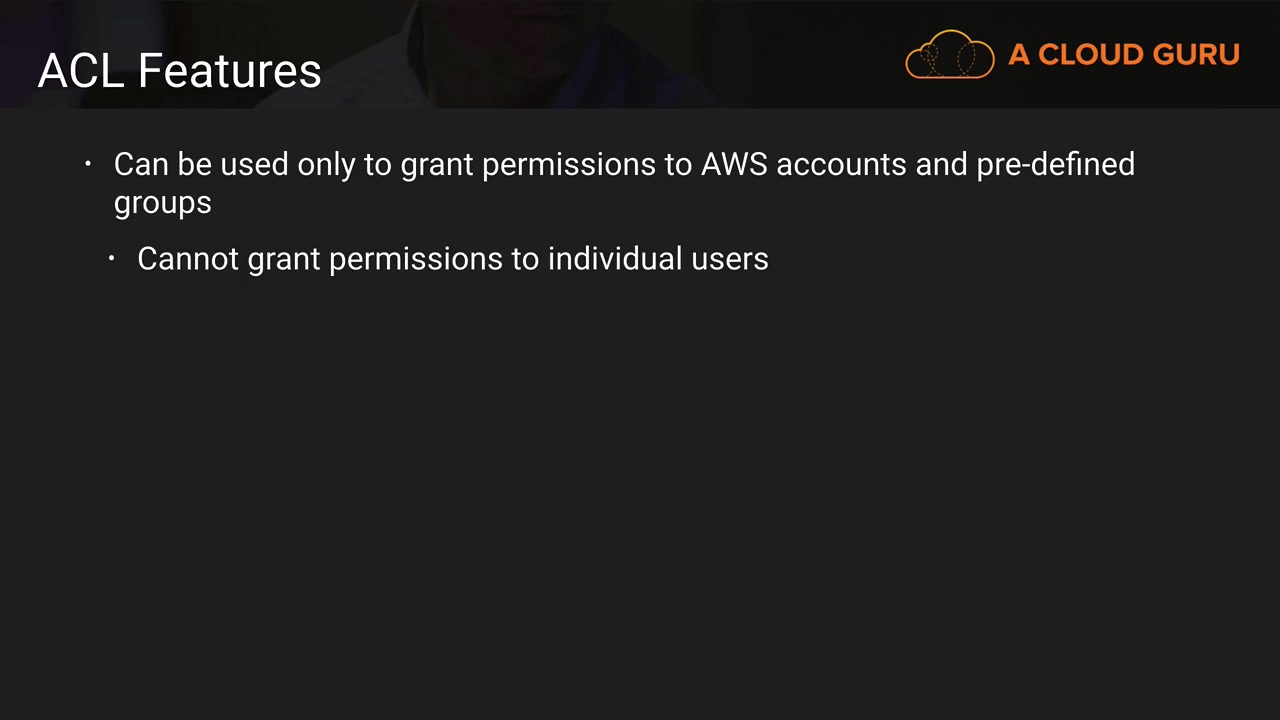
Task: Click the word "AWS" in the first bullet
Action: tap(733, 164)
